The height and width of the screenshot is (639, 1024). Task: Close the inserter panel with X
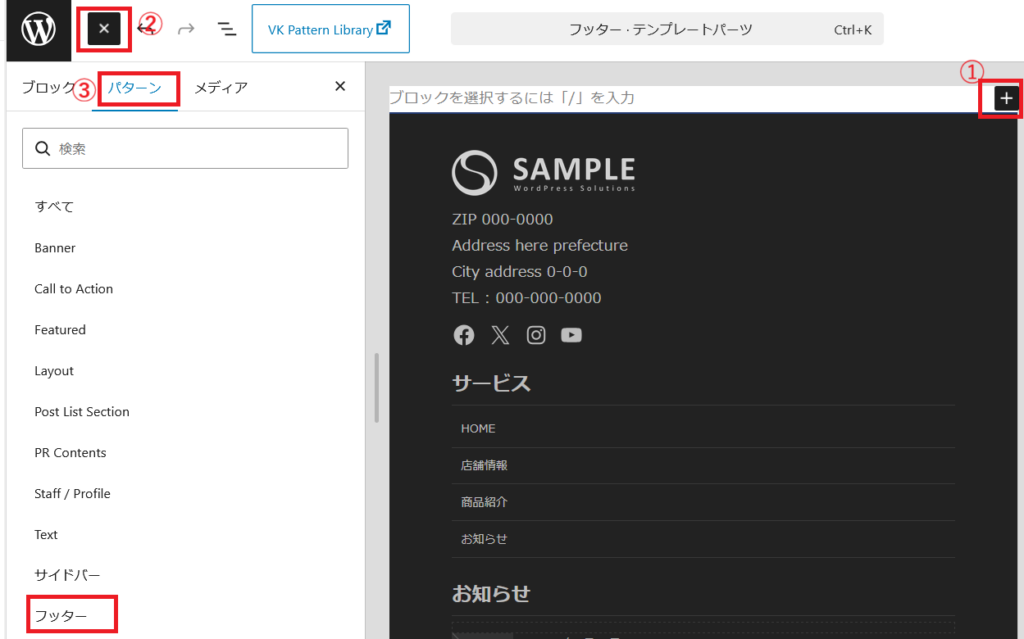[x=340, y=87]
